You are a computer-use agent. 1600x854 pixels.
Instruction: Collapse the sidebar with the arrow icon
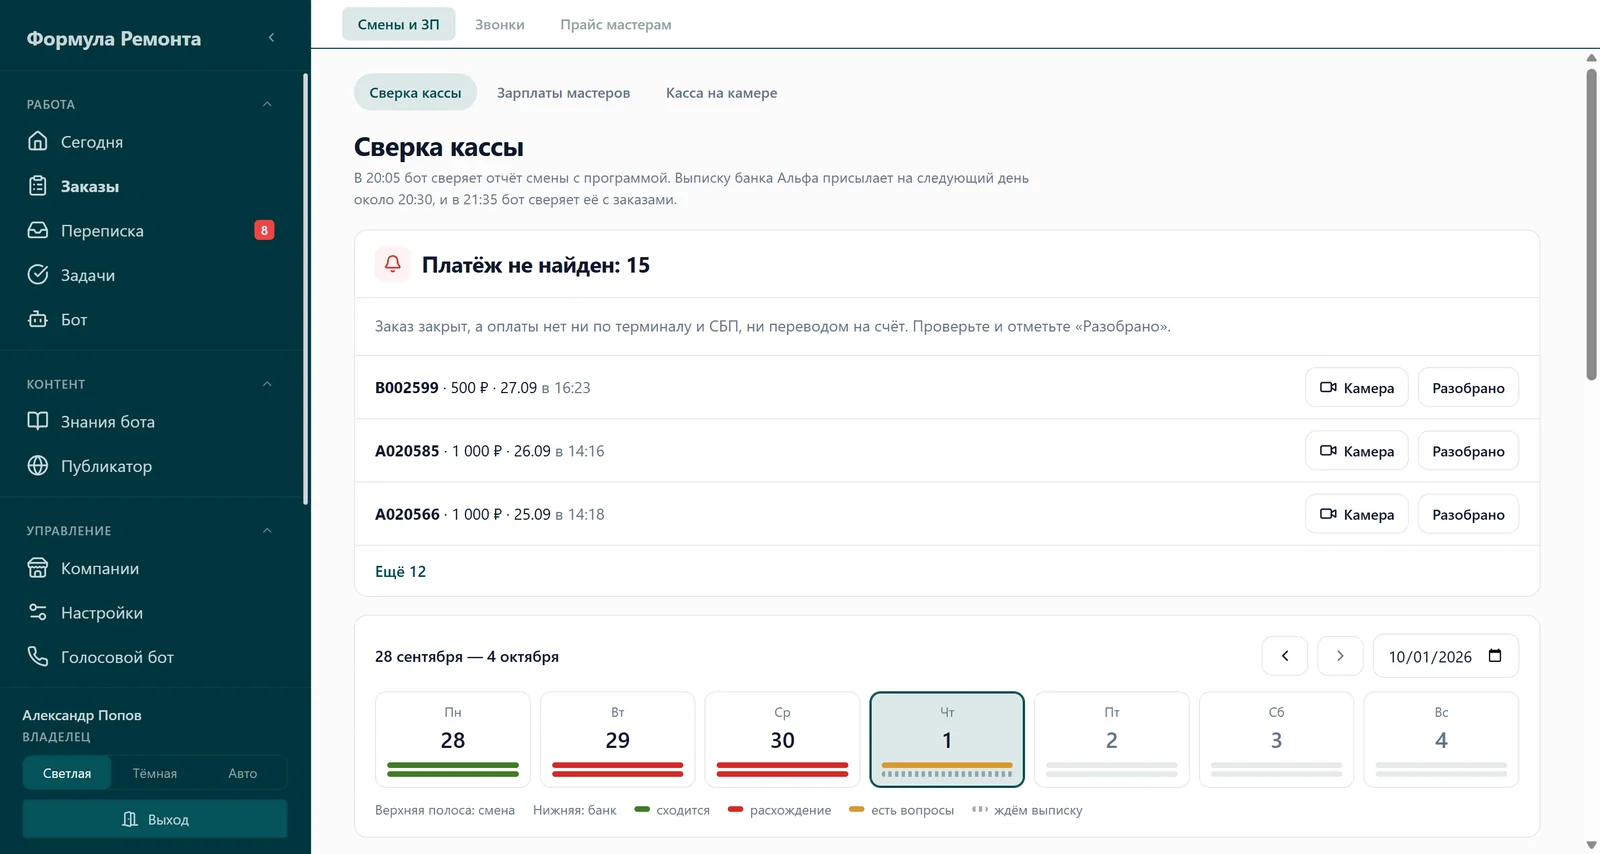[271, 38]
